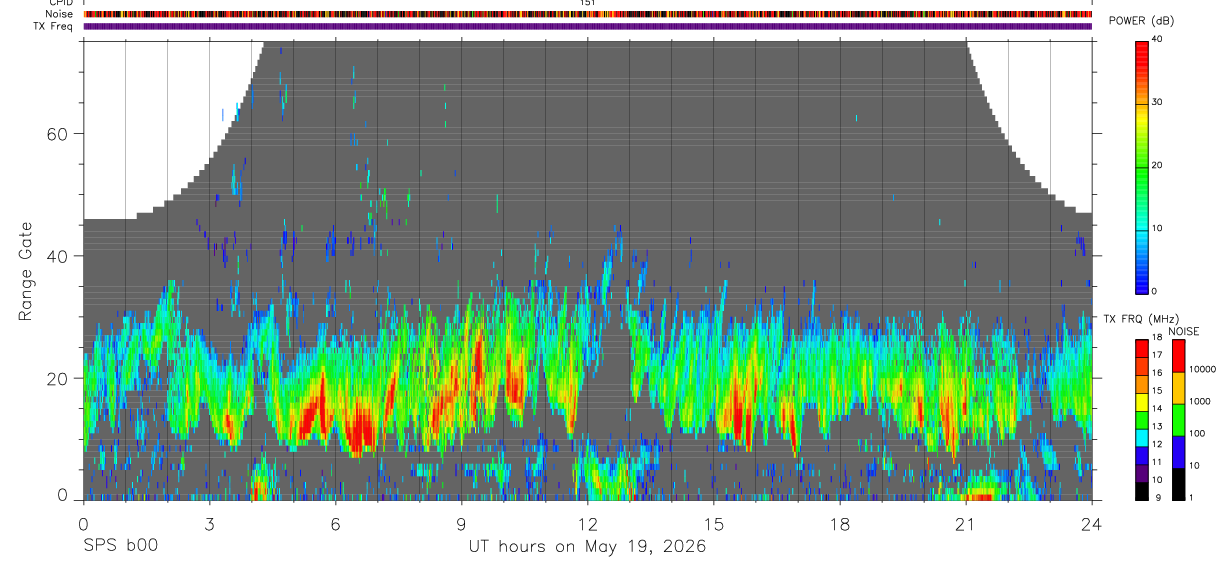Click the 18 label on TX frequency scale
Viewport: 1228px width, 567px height.
click(x=1158, y=340)
